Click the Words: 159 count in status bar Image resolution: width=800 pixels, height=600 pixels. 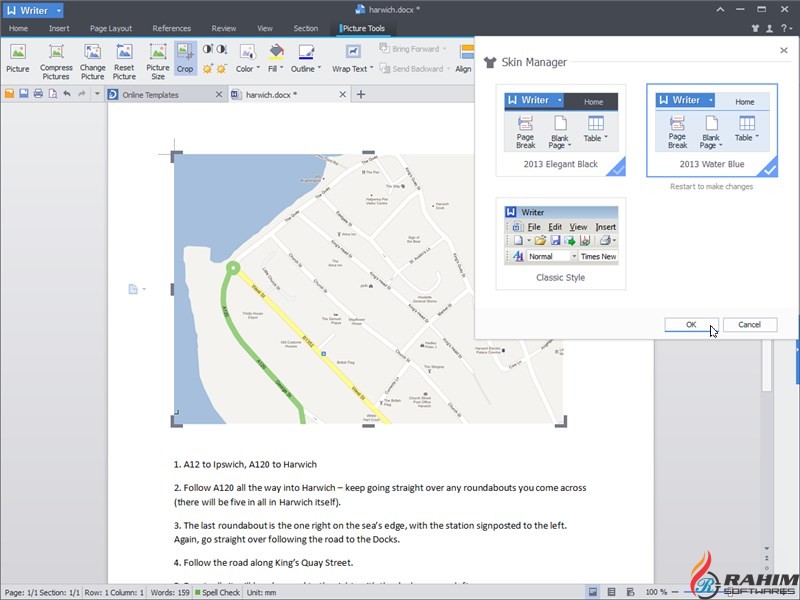tap(170, 592)
